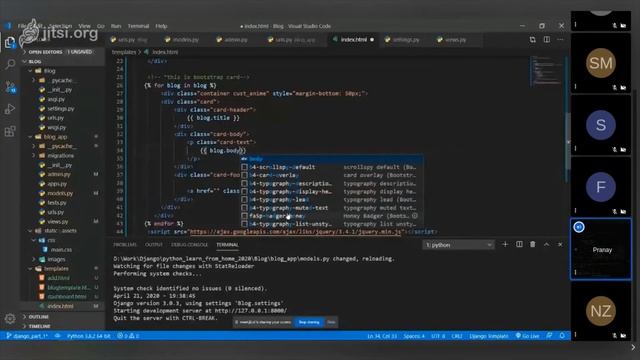This screenshot has width=640, height=360.
Task: Show the OUTPUT panel tab
Action: click(154, 244)
